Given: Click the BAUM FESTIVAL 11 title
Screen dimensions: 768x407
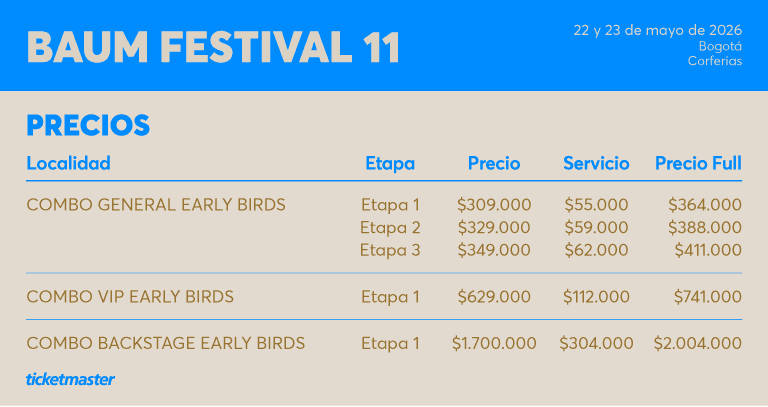Looking at the screenshot, I should [x=213, y=47].
